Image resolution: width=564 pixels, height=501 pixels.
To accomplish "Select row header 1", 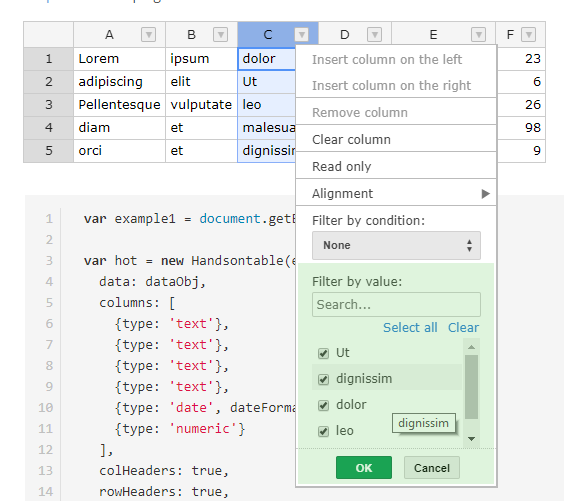I will (x=49, y=59).
